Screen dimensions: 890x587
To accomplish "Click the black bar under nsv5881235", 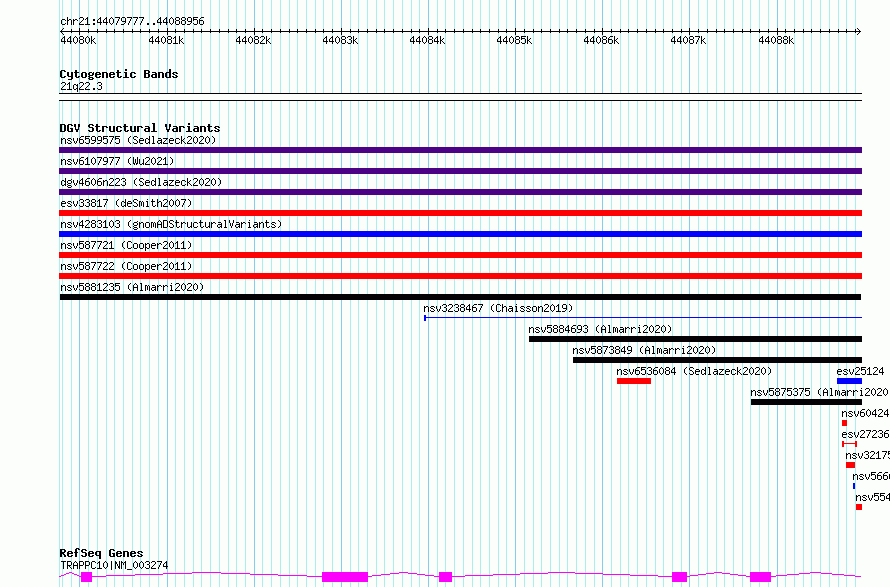I will coord(460,297).
